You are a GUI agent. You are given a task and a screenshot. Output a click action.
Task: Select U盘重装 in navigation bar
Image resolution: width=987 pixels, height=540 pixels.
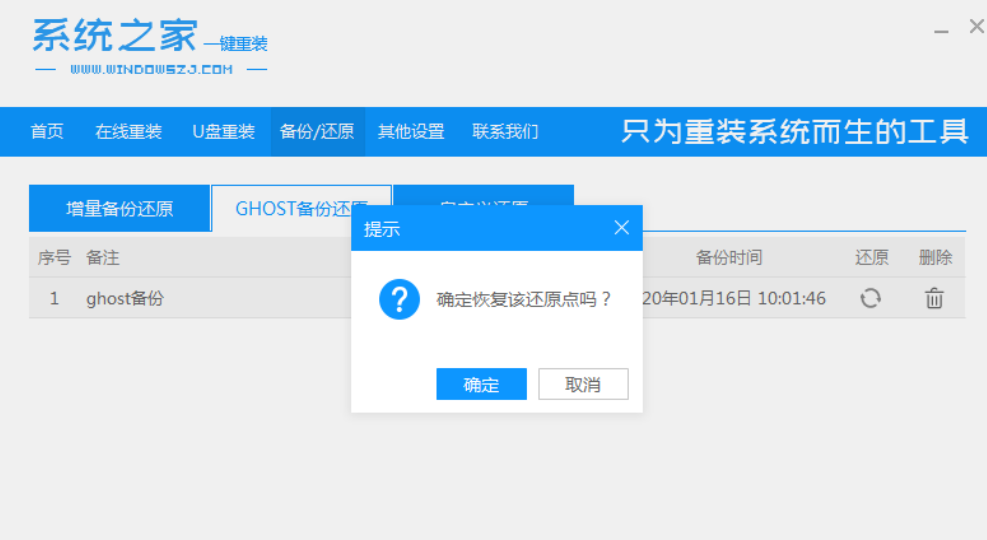coord(223,132)
